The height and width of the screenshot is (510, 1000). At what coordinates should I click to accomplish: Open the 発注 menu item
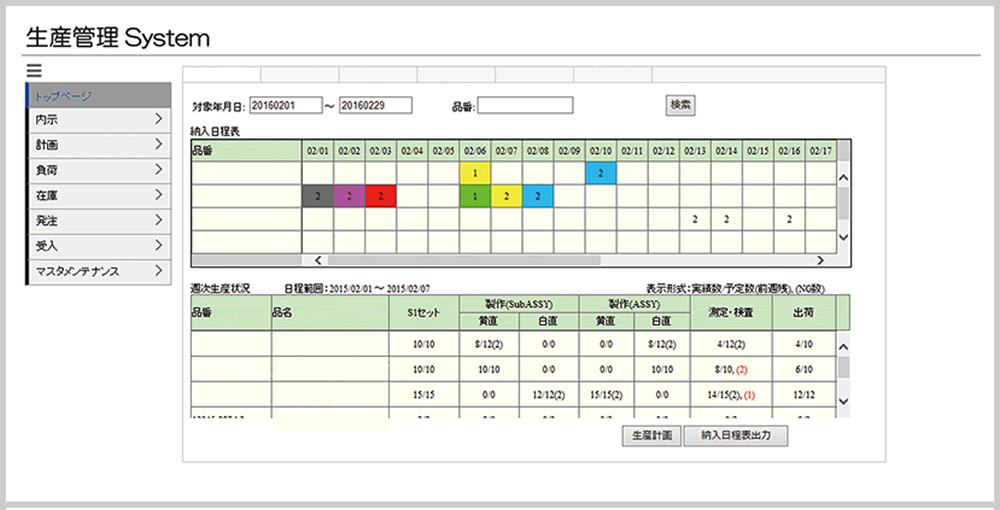[x=96, y=221]
